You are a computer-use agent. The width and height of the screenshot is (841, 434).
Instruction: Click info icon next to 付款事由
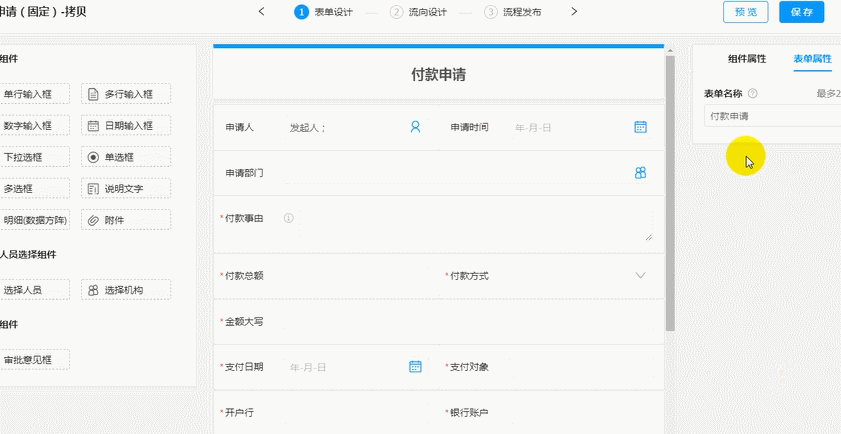tap(289, 218)
